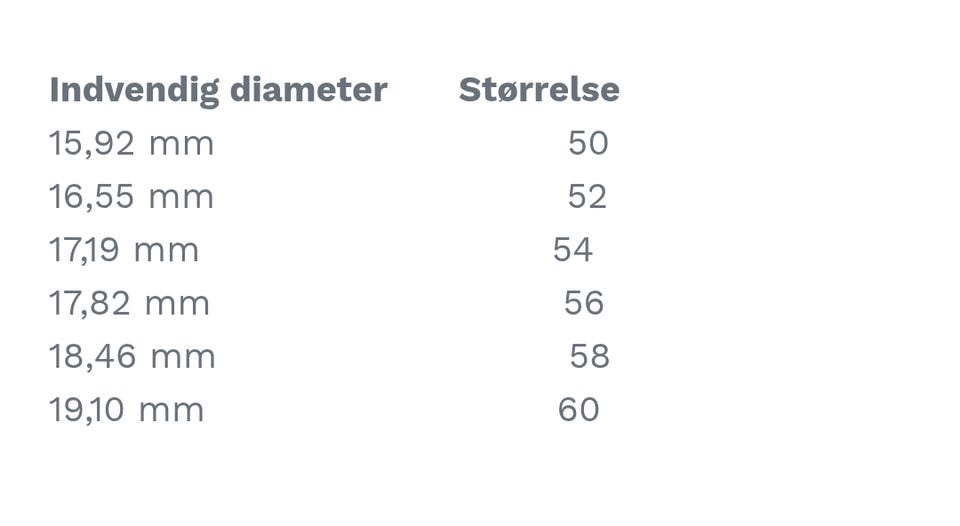Pick the size 56 value

point(583,302)
